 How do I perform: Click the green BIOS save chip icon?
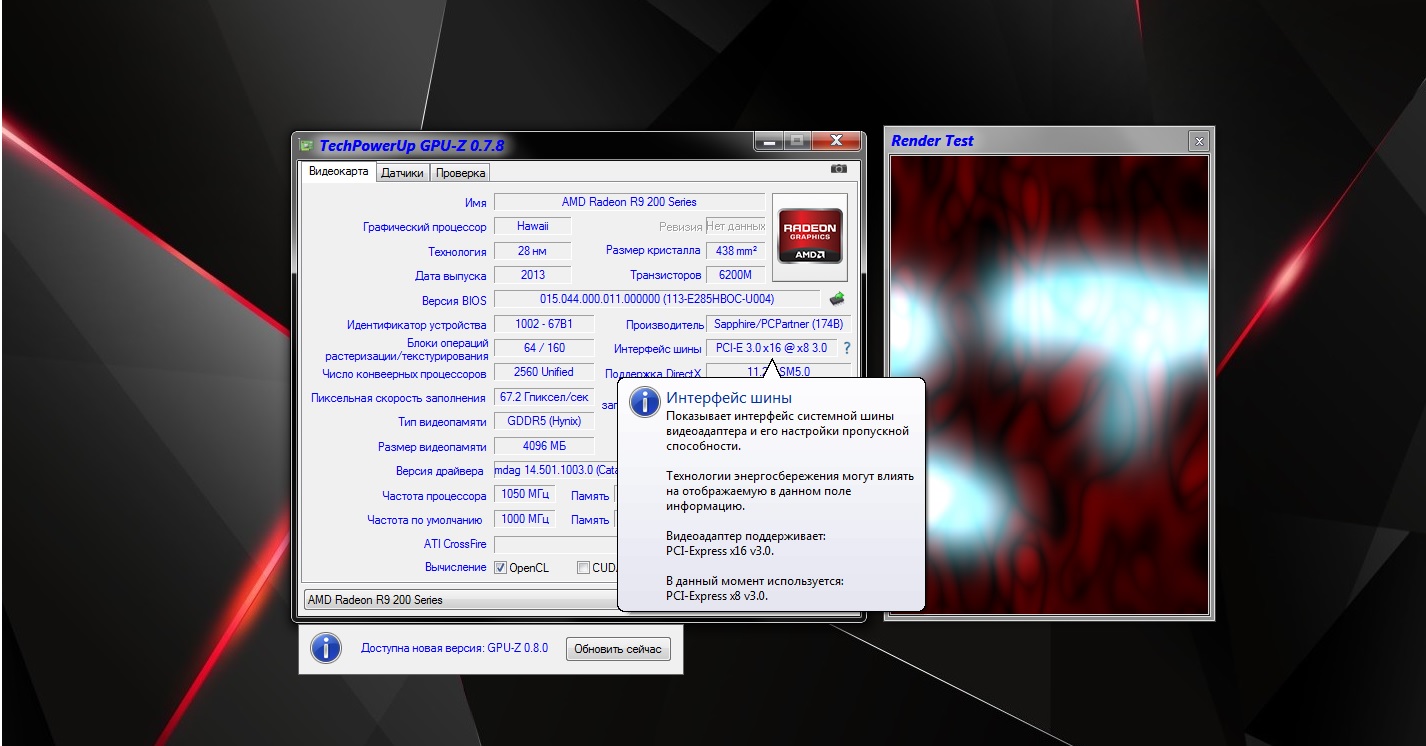coord(837,298)
